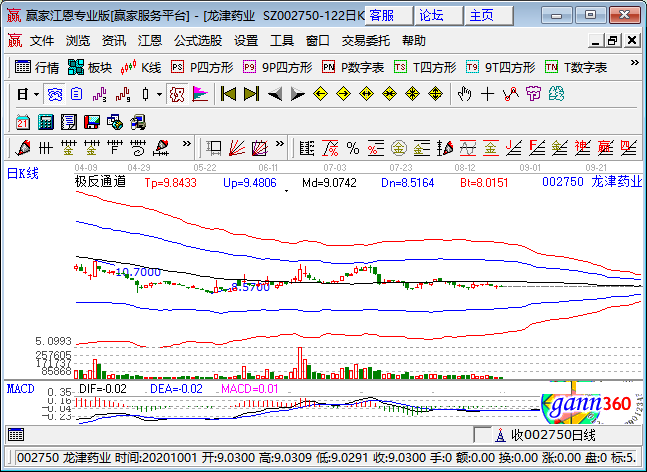Viewport: 647px width, 472px height.
Task: Step back with the gray left triangle
Action: click(x=275, y=94)
